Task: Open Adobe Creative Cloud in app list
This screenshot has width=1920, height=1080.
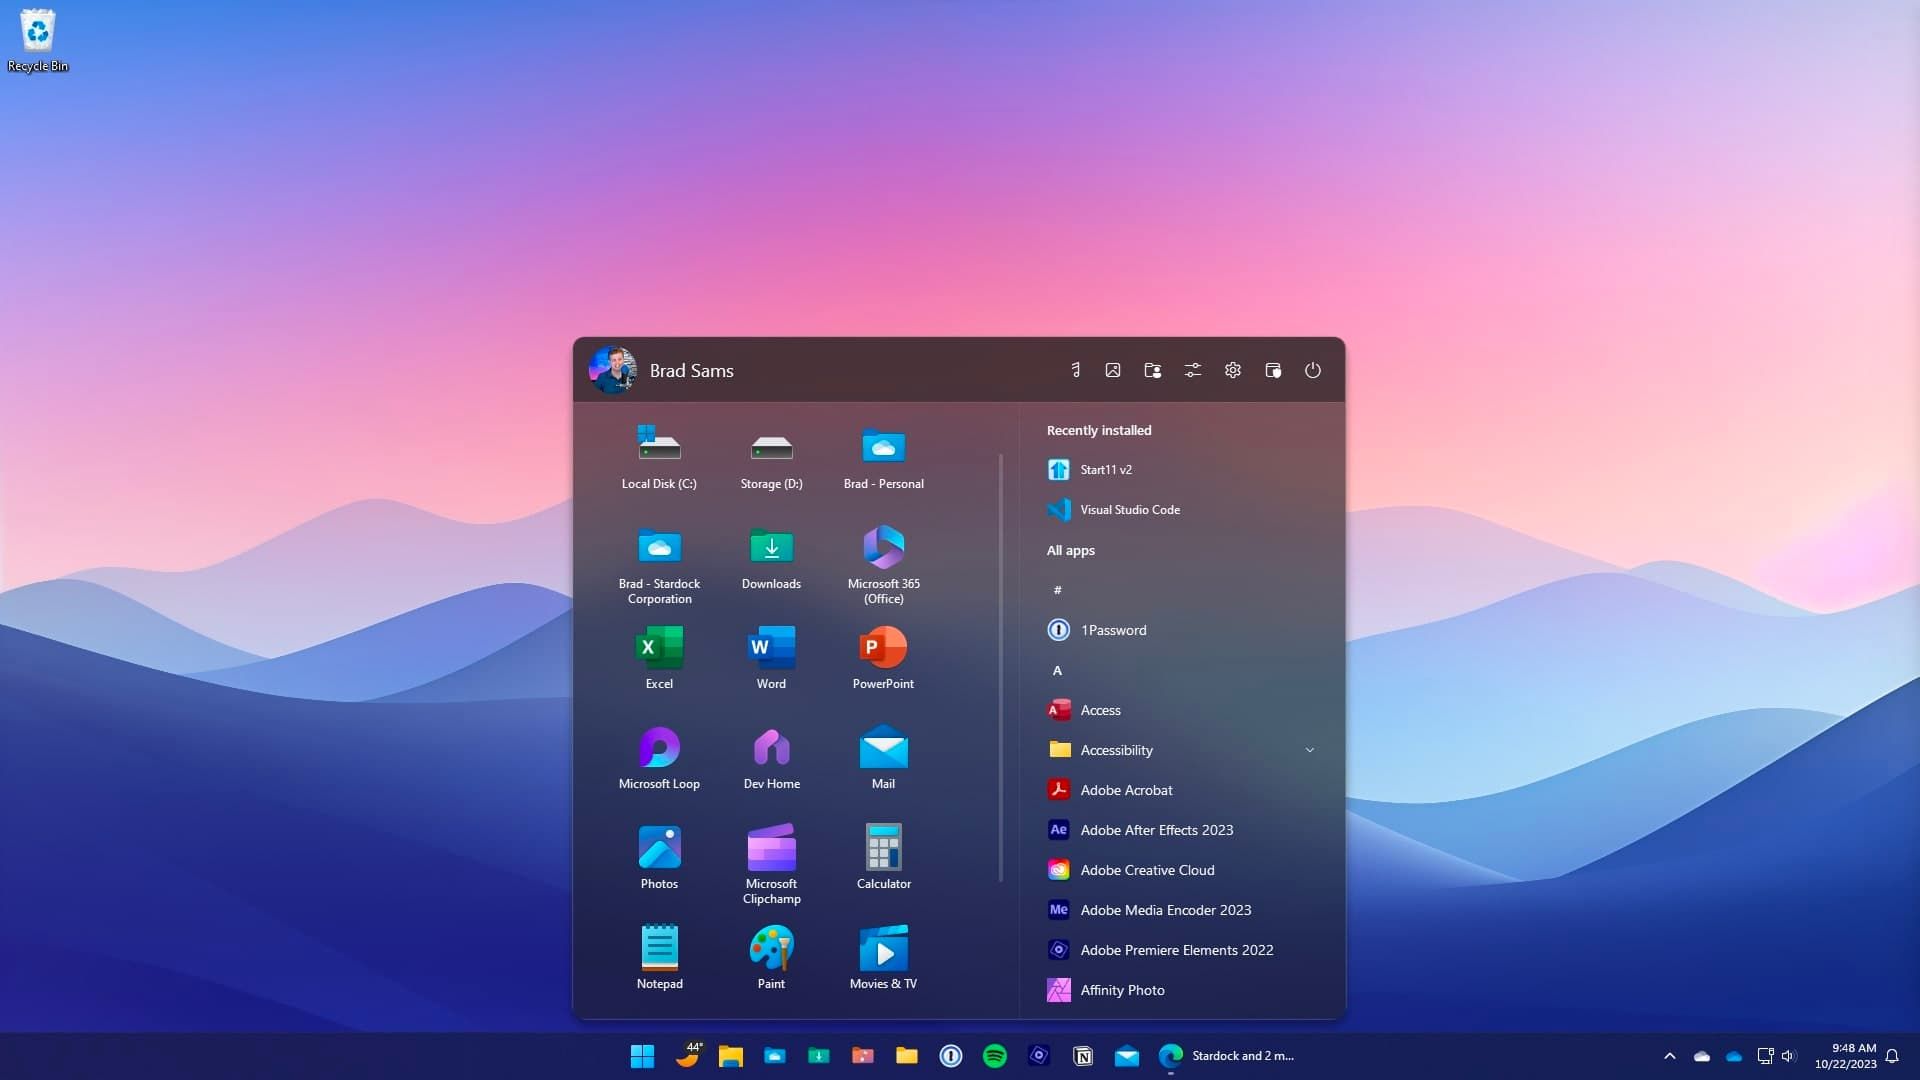Action: pyautogui.click(x=1147, y=870)
